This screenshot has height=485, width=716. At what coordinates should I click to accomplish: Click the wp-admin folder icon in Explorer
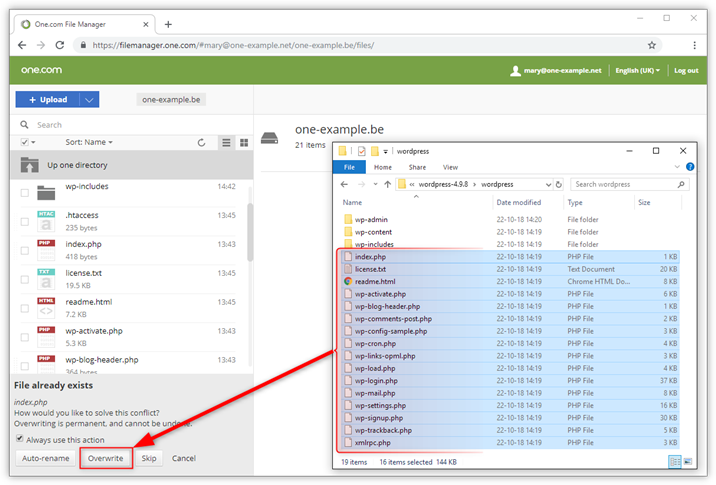point(348,220)
